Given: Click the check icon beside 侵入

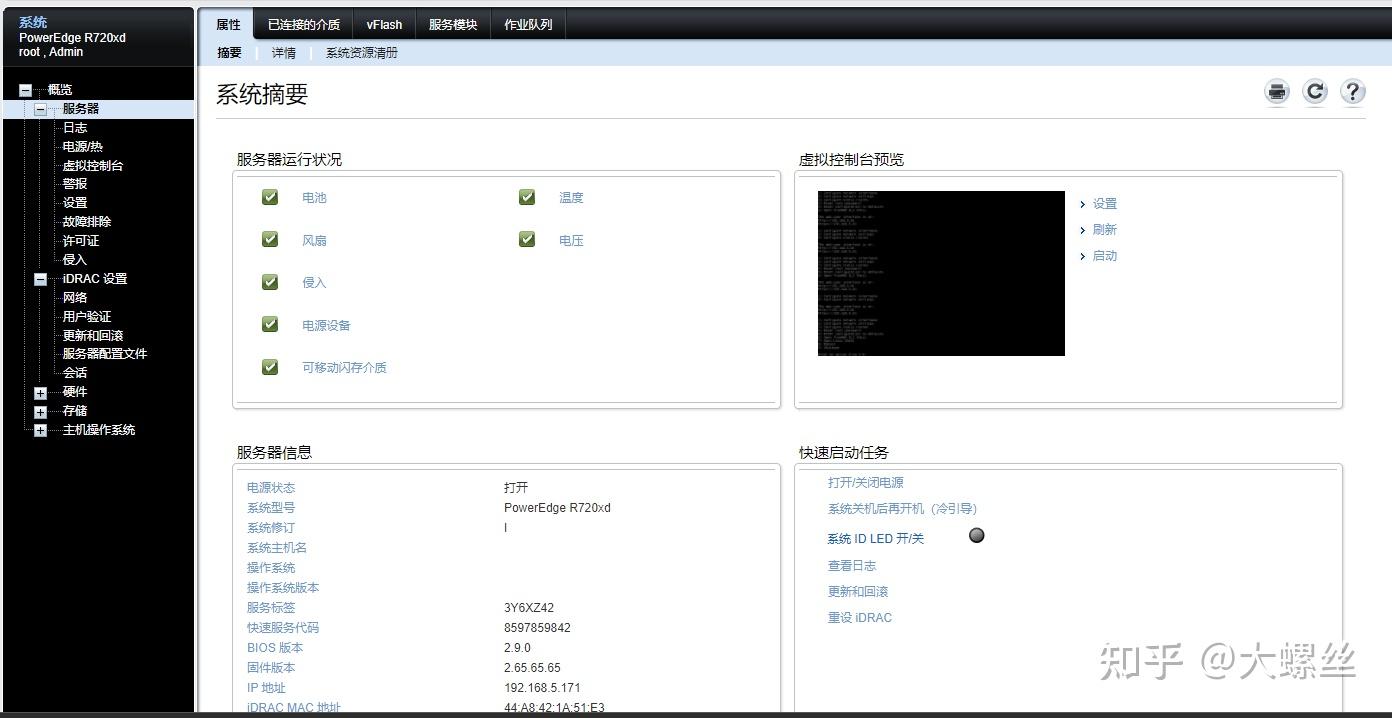Looking at the screenshot, I should [x=269, y=282].
